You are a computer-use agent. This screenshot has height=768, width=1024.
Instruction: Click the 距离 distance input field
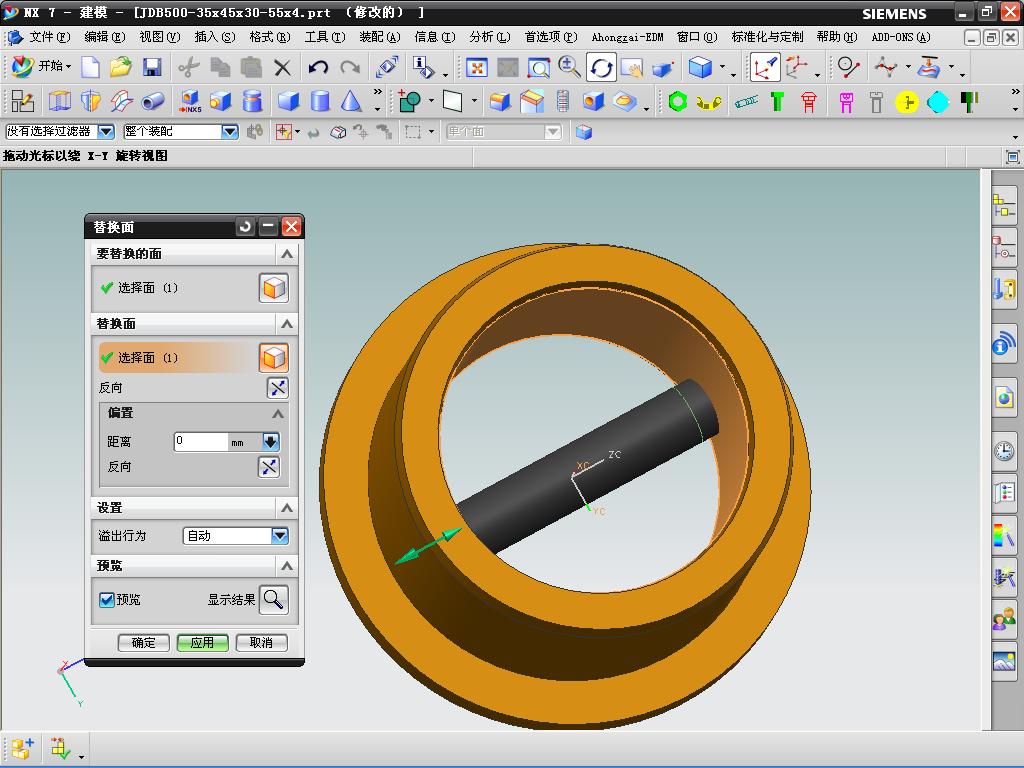[x=203, y=441]
